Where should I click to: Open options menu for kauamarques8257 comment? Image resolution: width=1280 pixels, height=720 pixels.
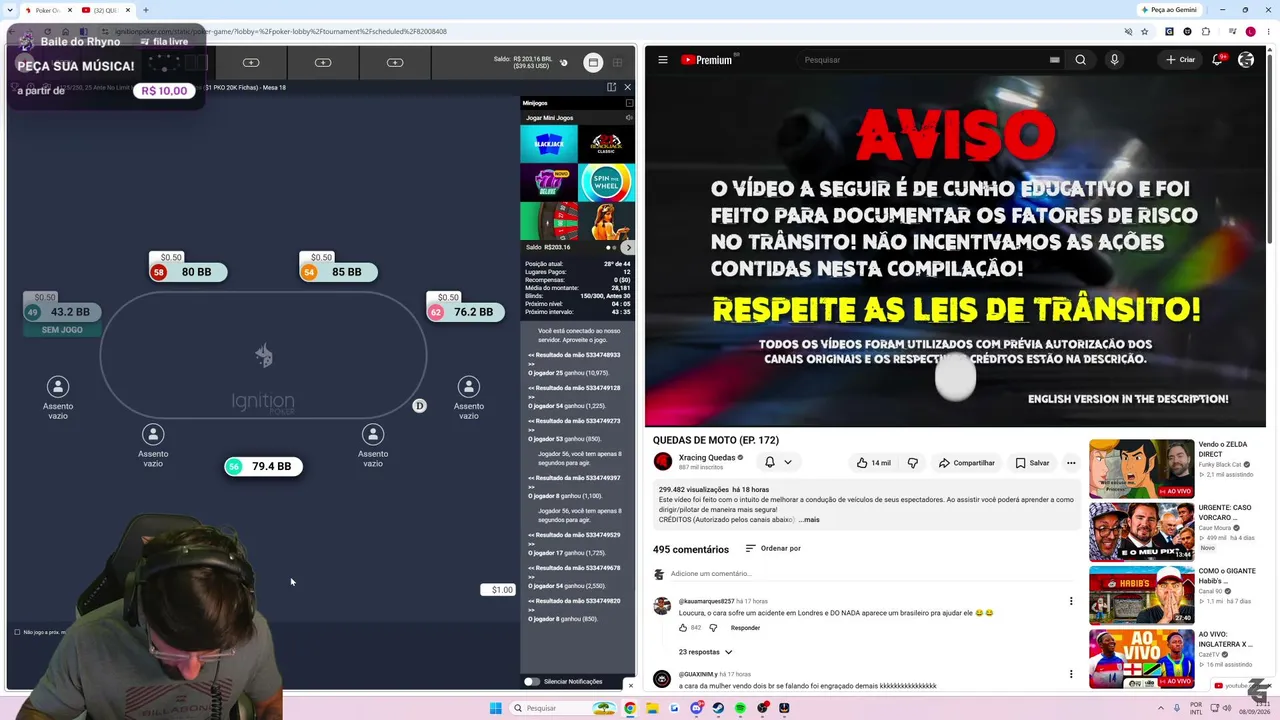pos(1071,601)
